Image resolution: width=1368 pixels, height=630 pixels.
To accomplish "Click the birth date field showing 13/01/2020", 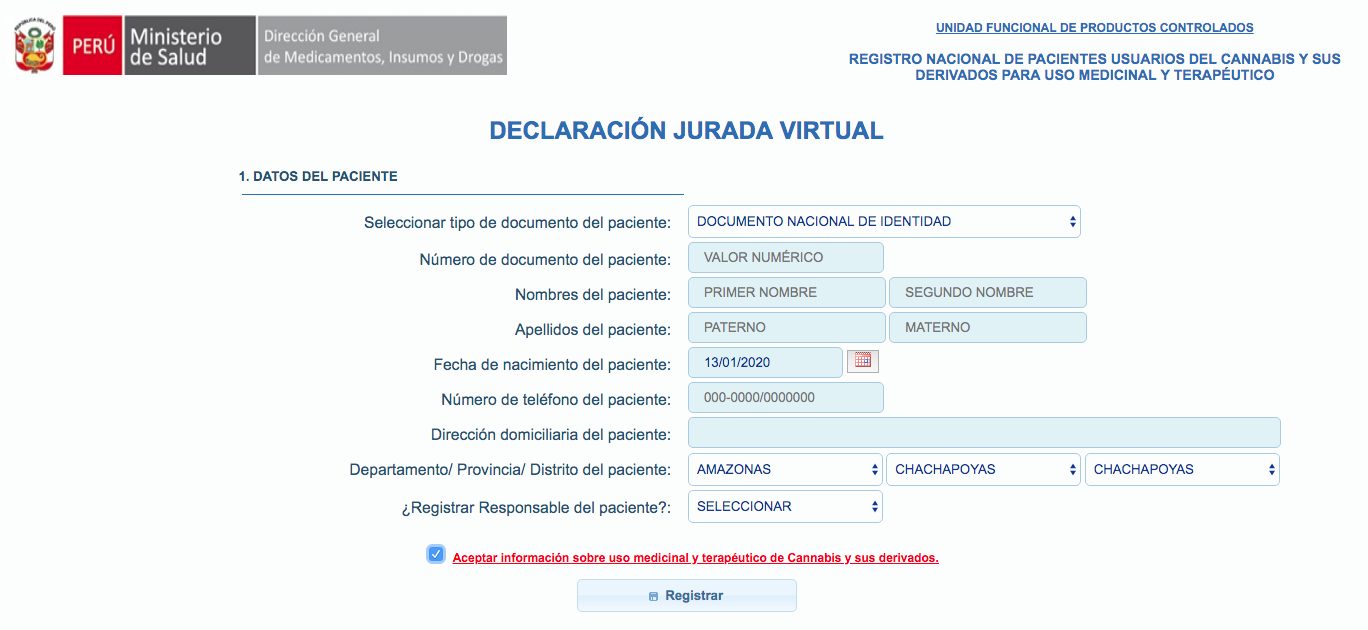I will (x=766, y=362).
